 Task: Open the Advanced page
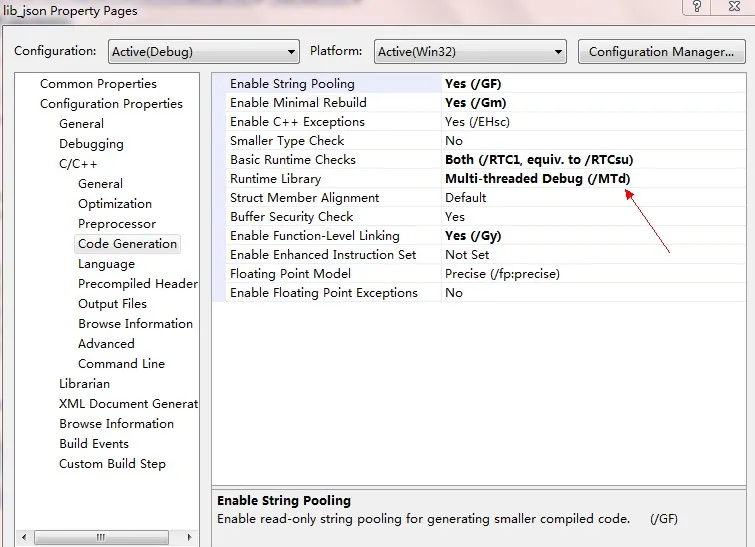coord(106,344)
